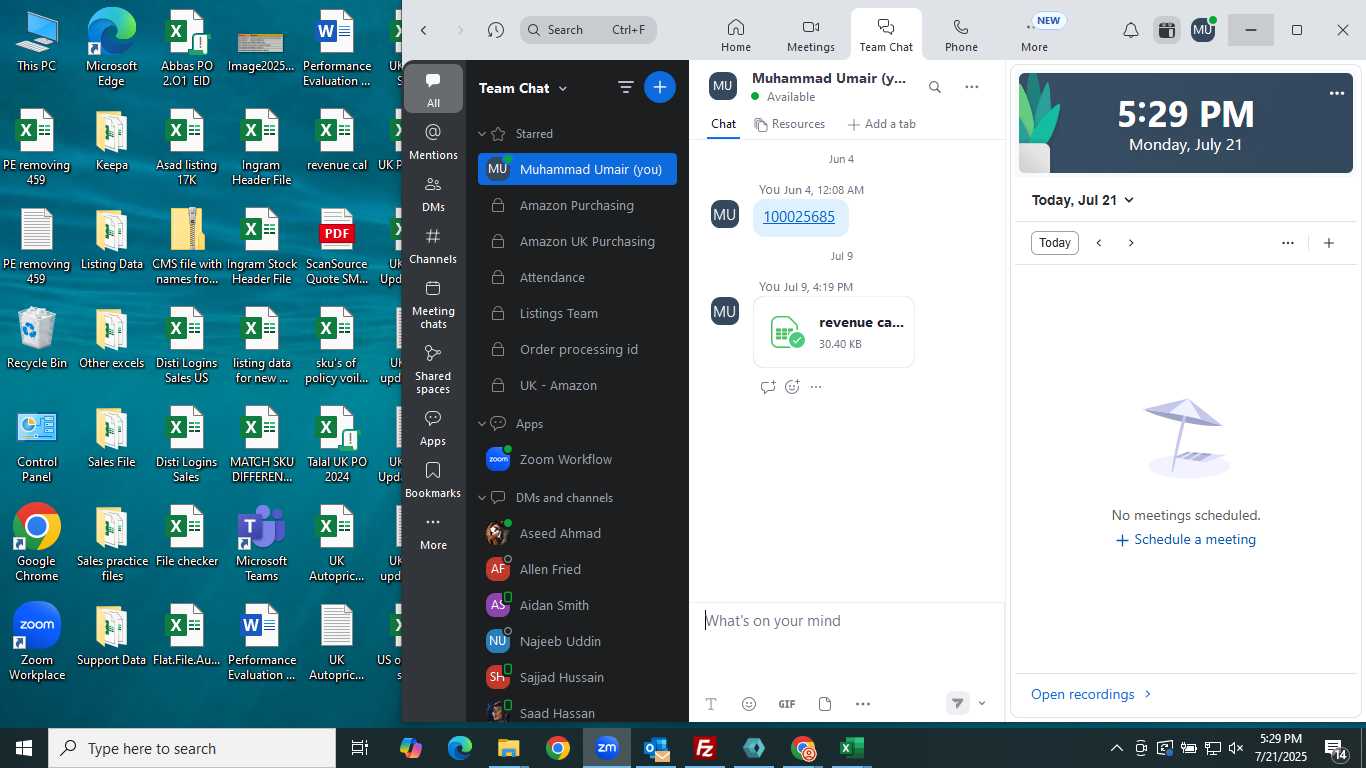Open the More tab with NEW badge
Screen dimensions: 1366x768
click(1035, 35)
